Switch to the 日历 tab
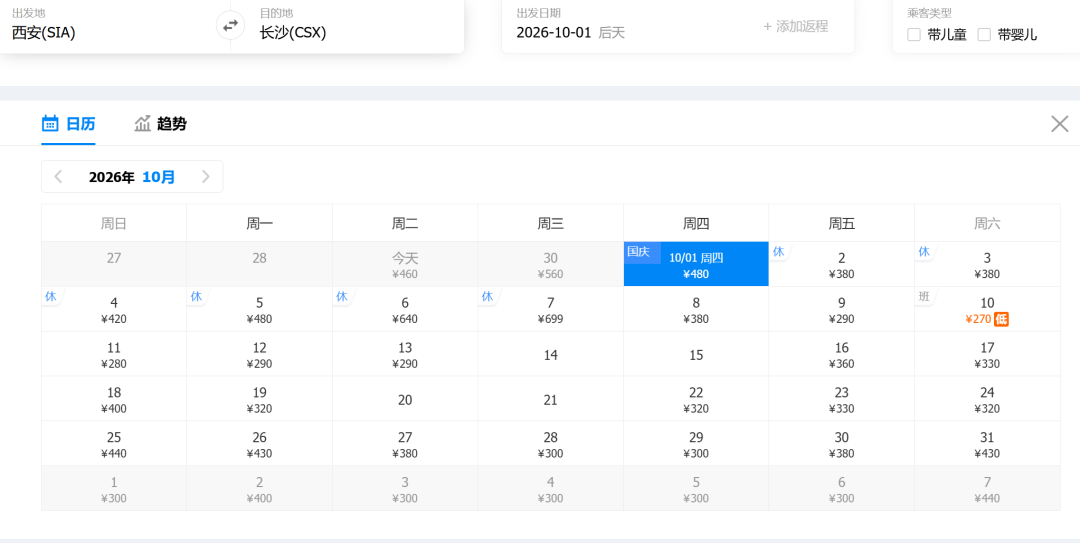The width and height of the screenshot is (1080, 543). pyautogui.click(x=68, y=124)
